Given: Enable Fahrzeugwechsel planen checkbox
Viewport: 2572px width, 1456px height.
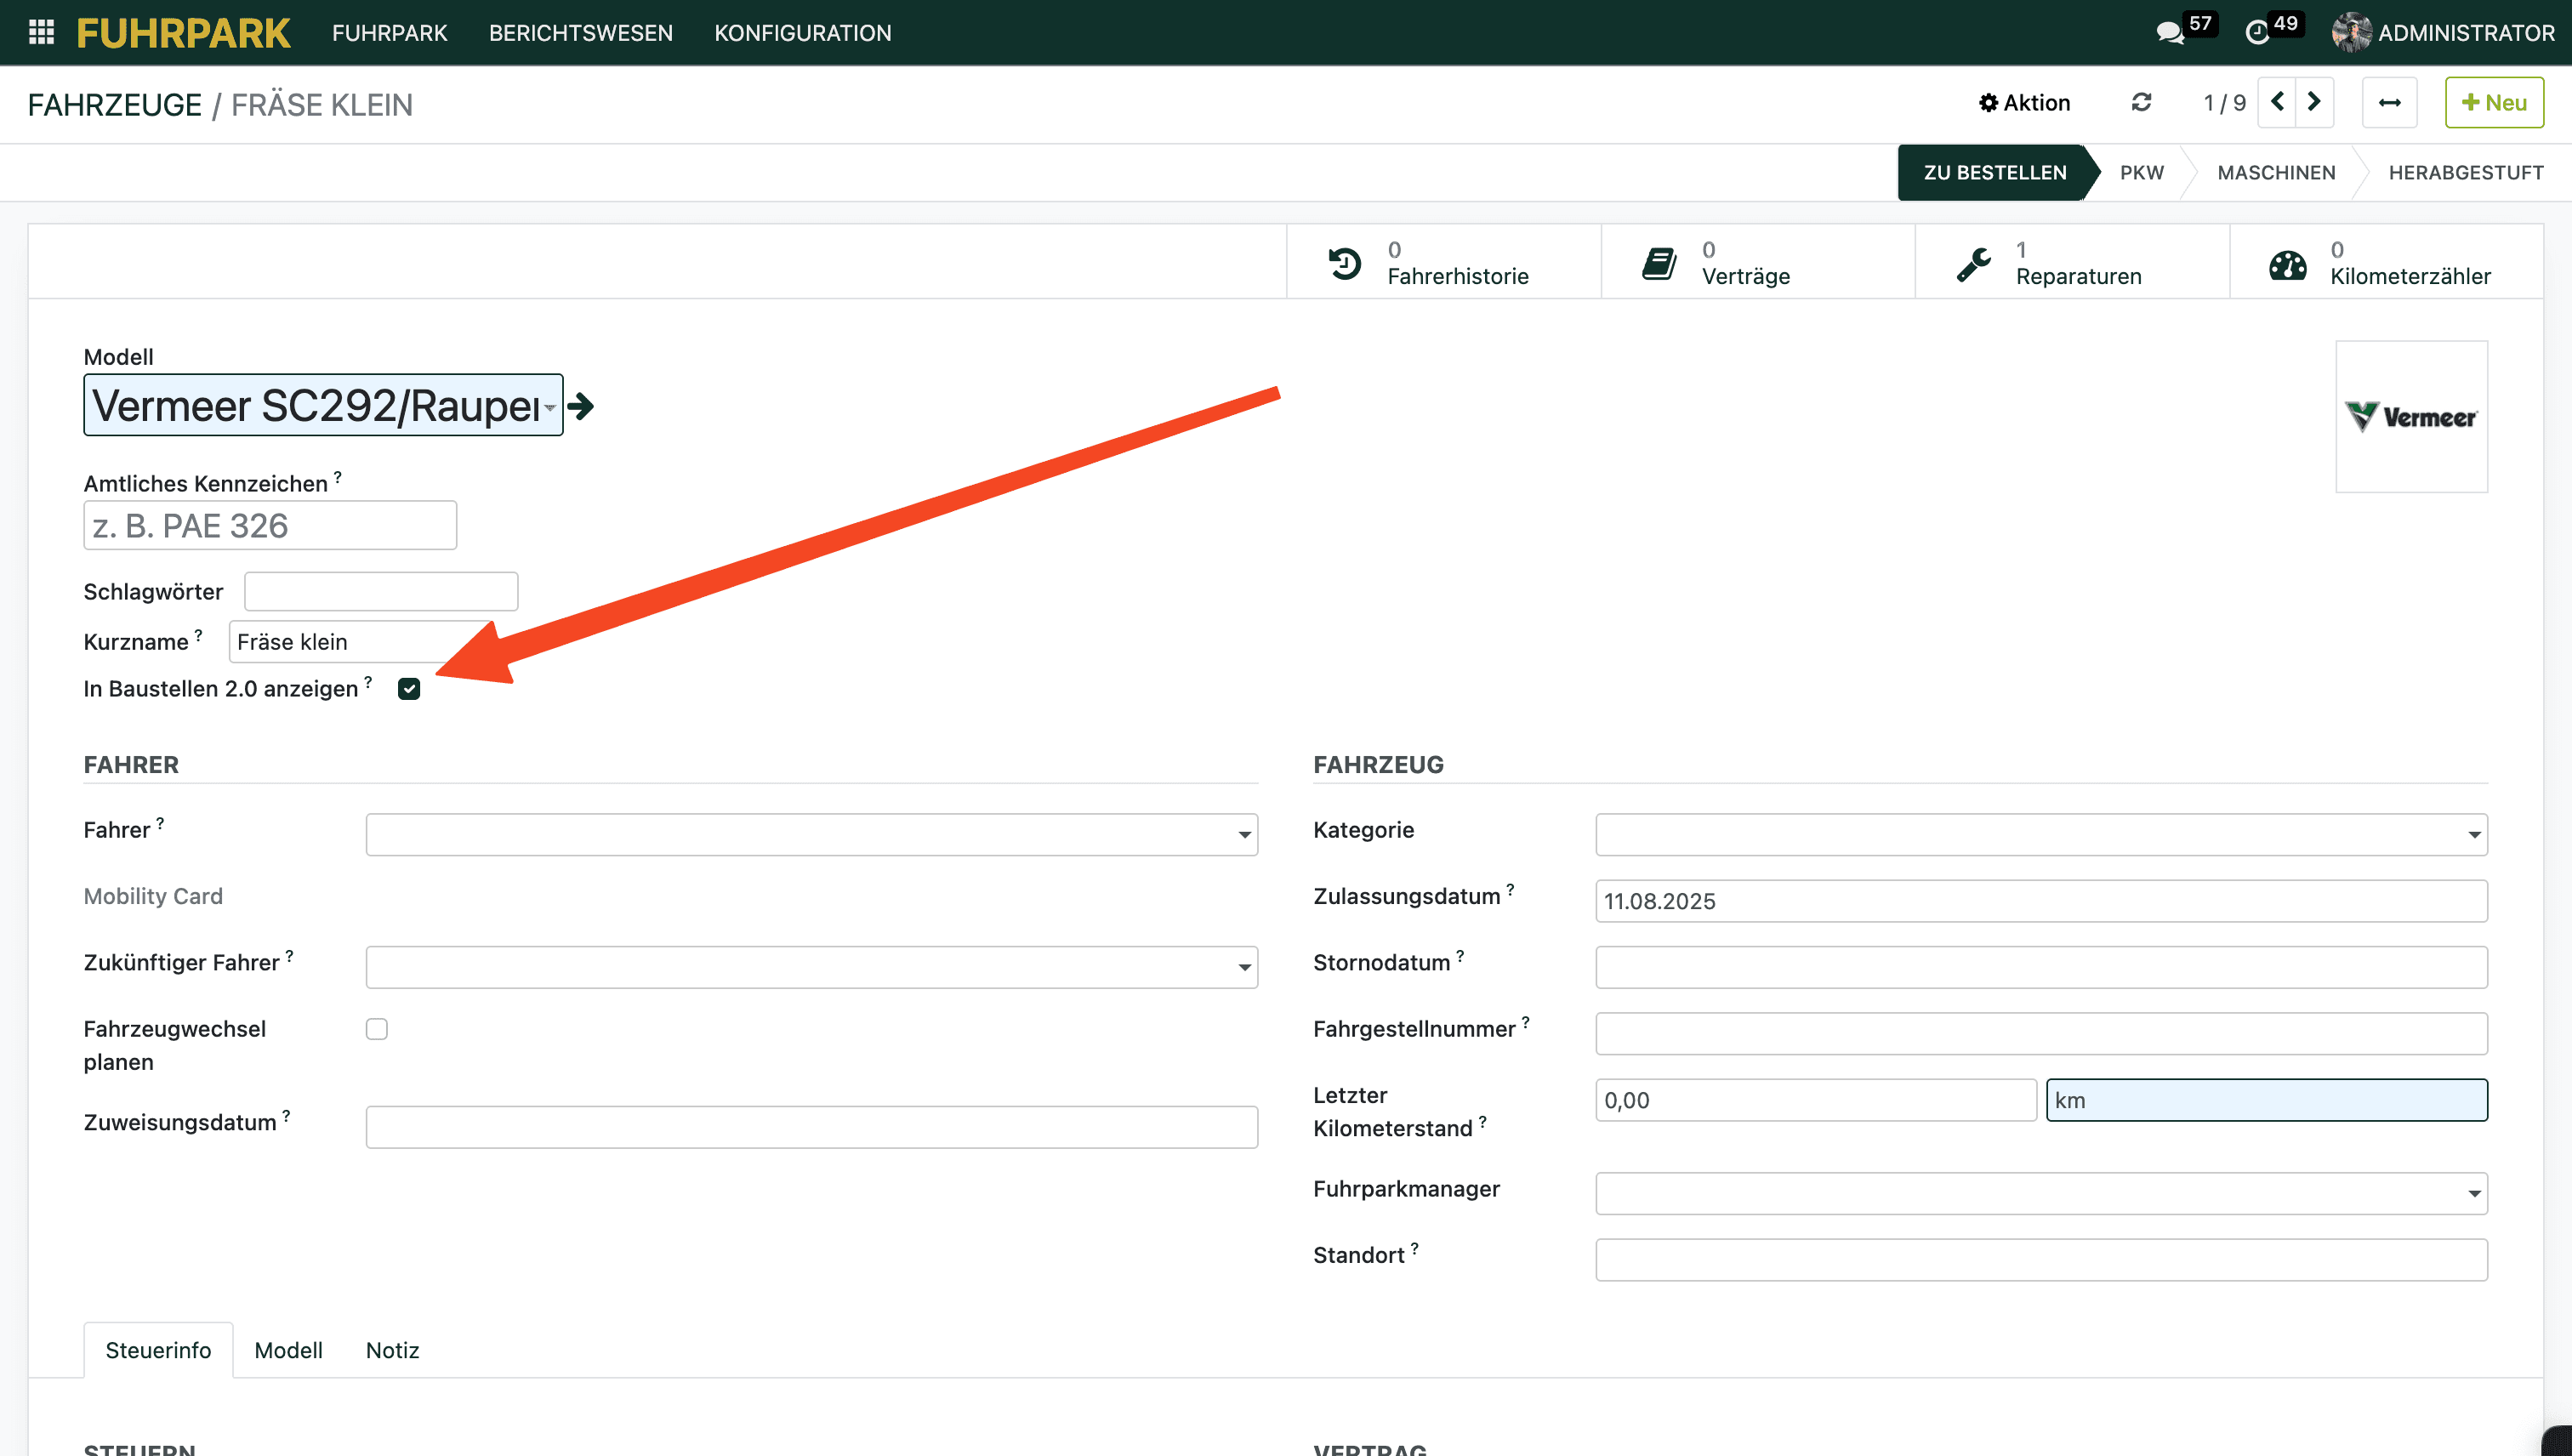Looking at the screenshot, I should (x=376, y=1029).
